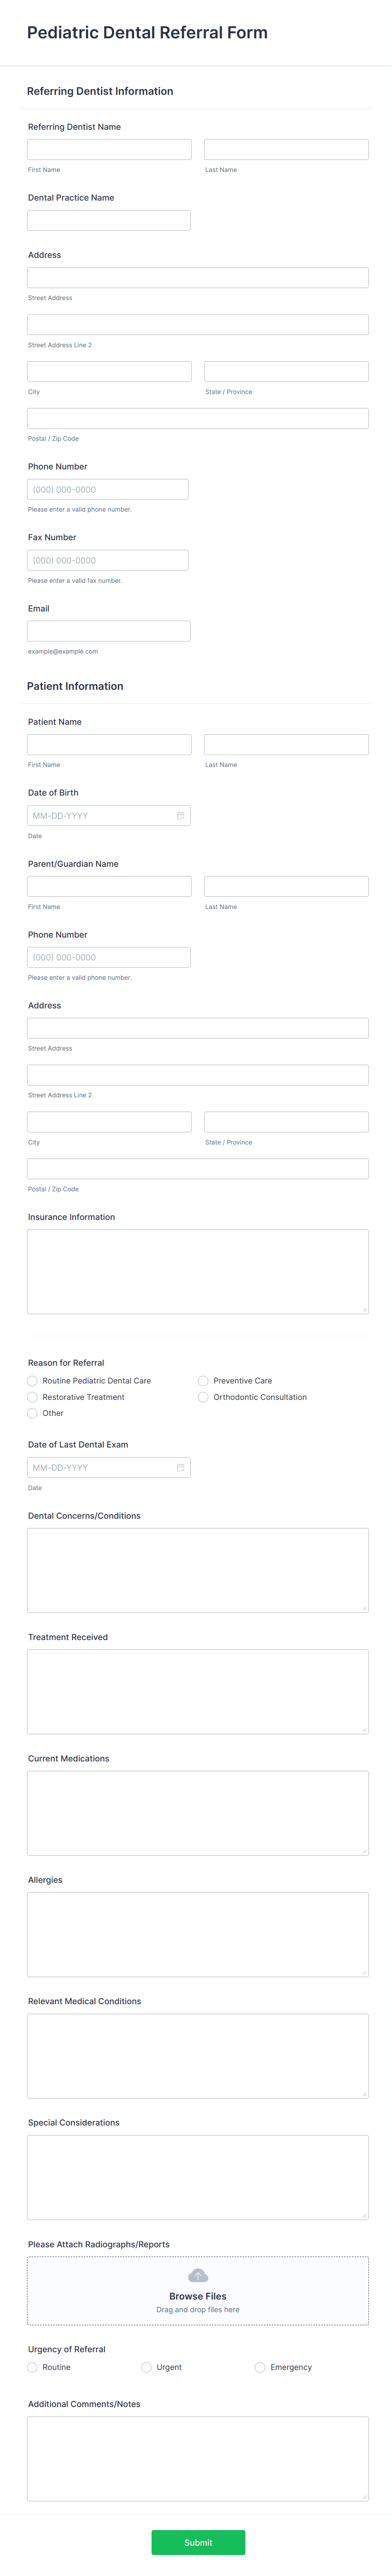Click the Allergies text area
Screen dimensions: 392x2576
[197, 1933]
